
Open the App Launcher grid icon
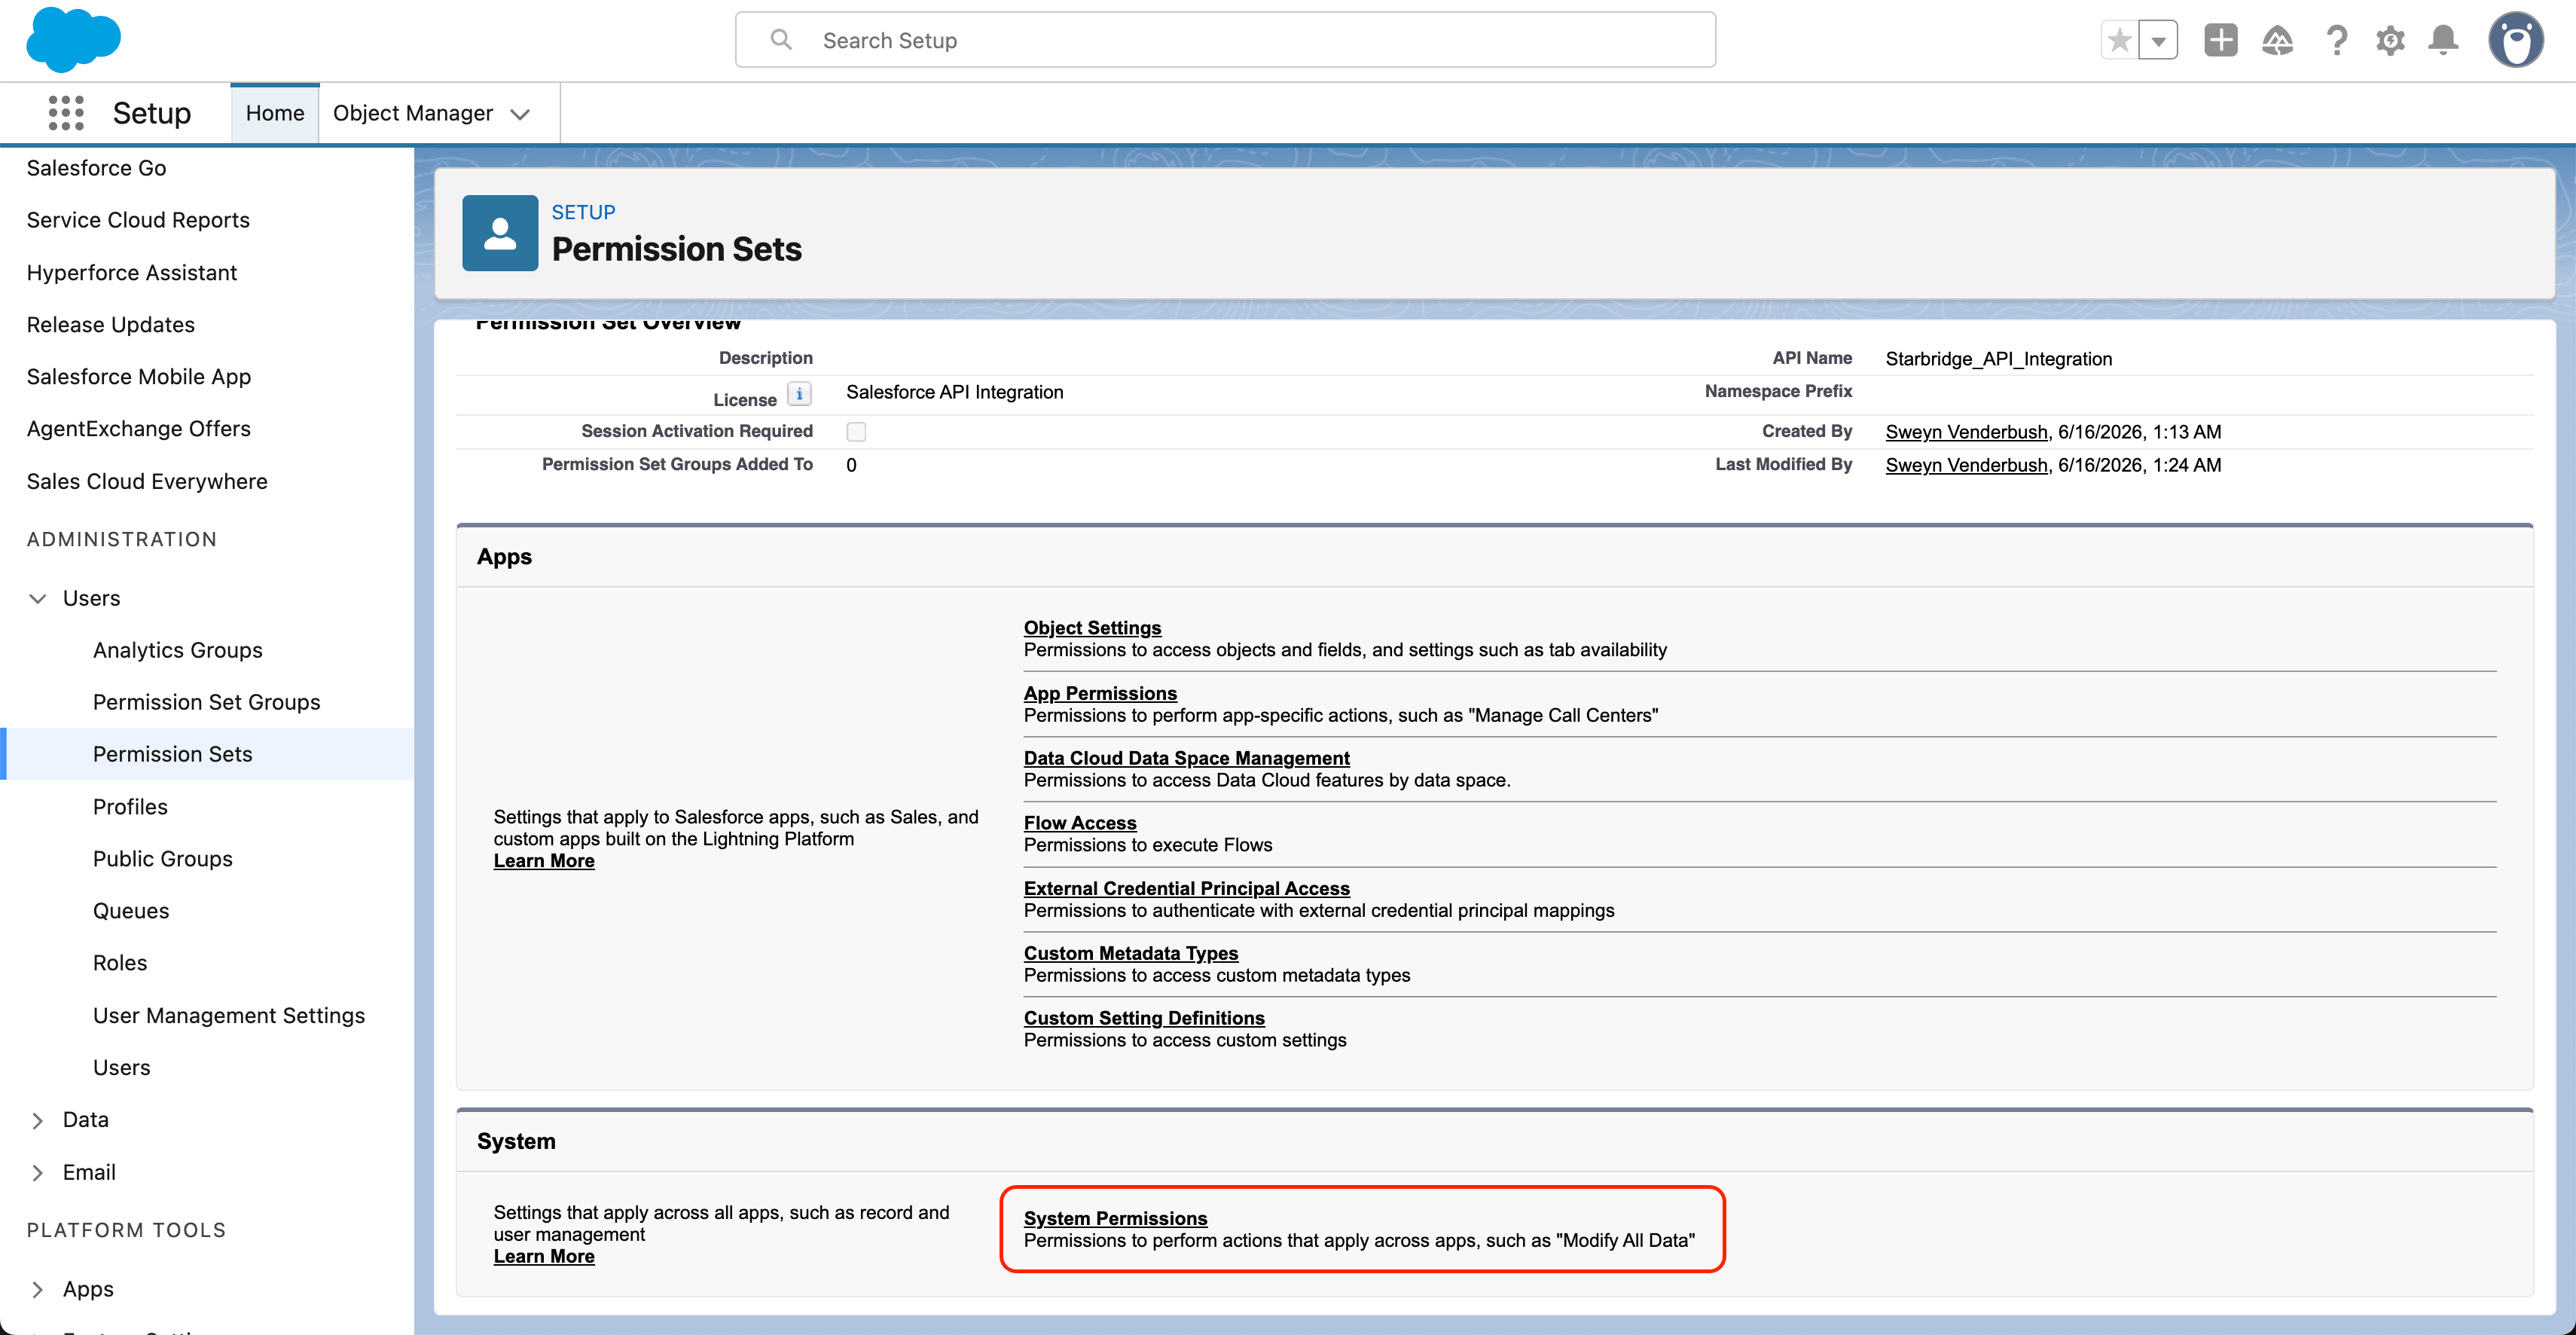[x=66, y=113]
